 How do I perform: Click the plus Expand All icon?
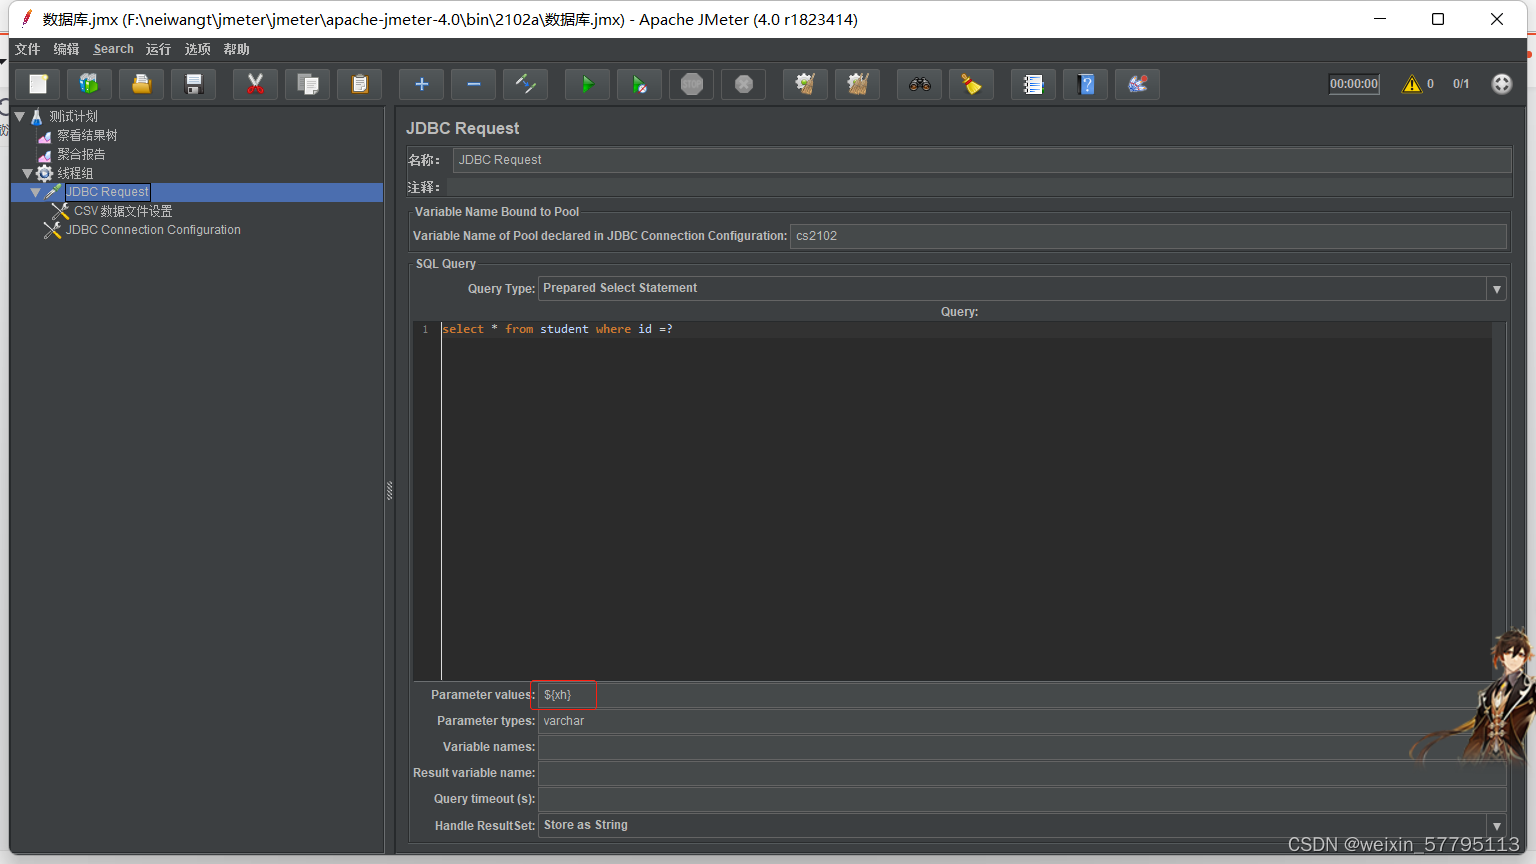(x=422, y=85)
